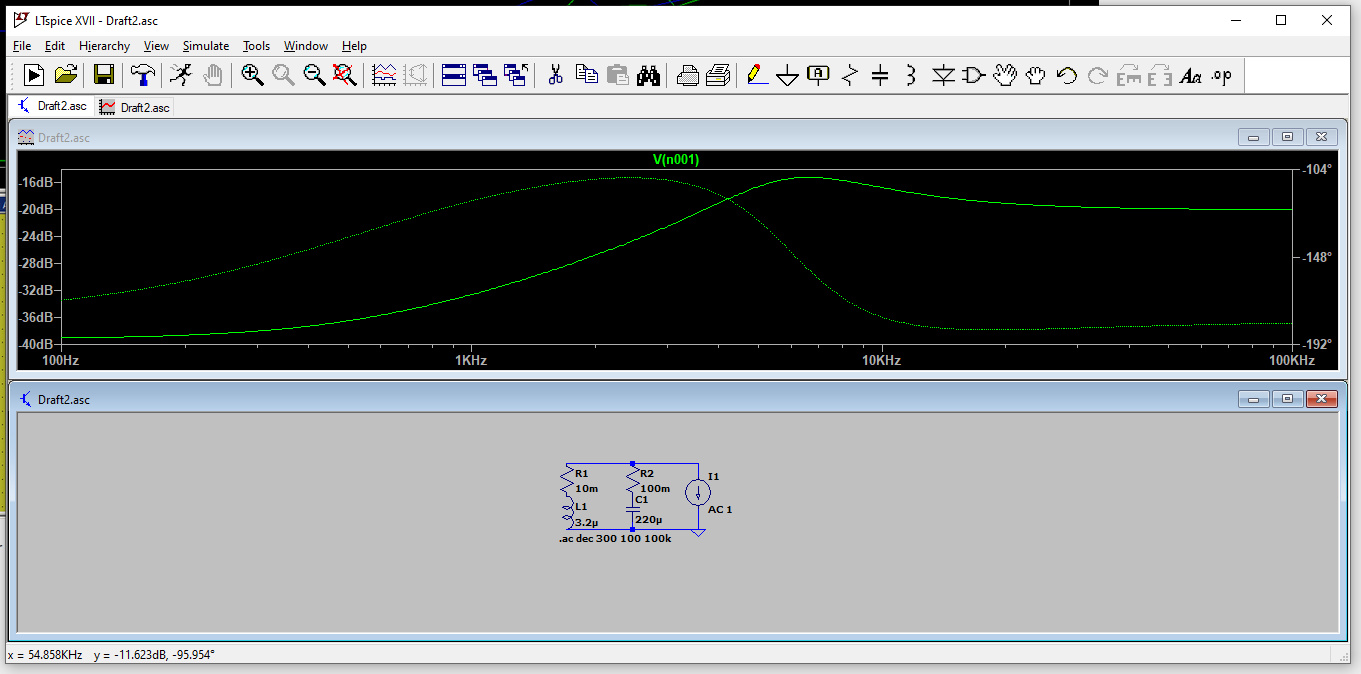The image size is (1361, 674).
Task: Select the Inductor component tool
Action: click(911, 75)
